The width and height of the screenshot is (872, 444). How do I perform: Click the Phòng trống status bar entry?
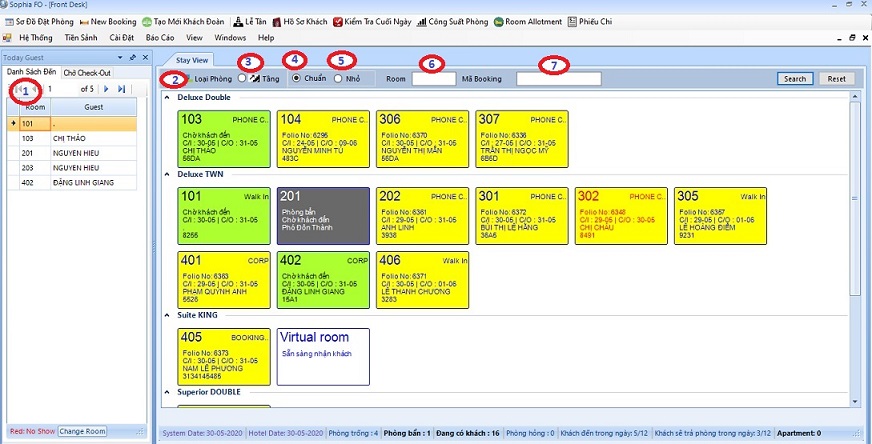tap(353, 433)
